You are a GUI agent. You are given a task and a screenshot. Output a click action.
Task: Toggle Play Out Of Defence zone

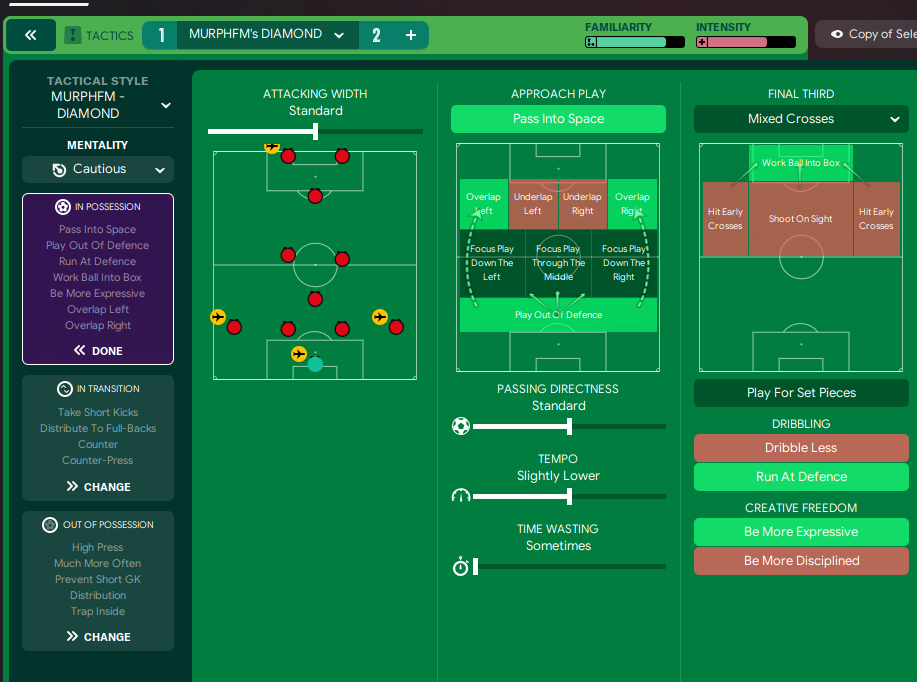point(559,315)
